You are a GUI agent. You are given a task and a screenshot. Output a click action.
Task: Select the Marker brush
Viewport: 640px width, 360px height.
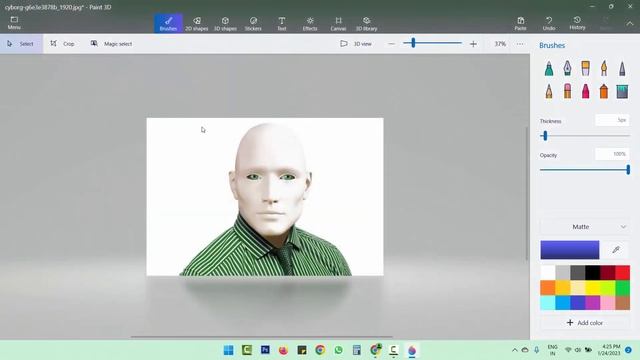[549, 68]
